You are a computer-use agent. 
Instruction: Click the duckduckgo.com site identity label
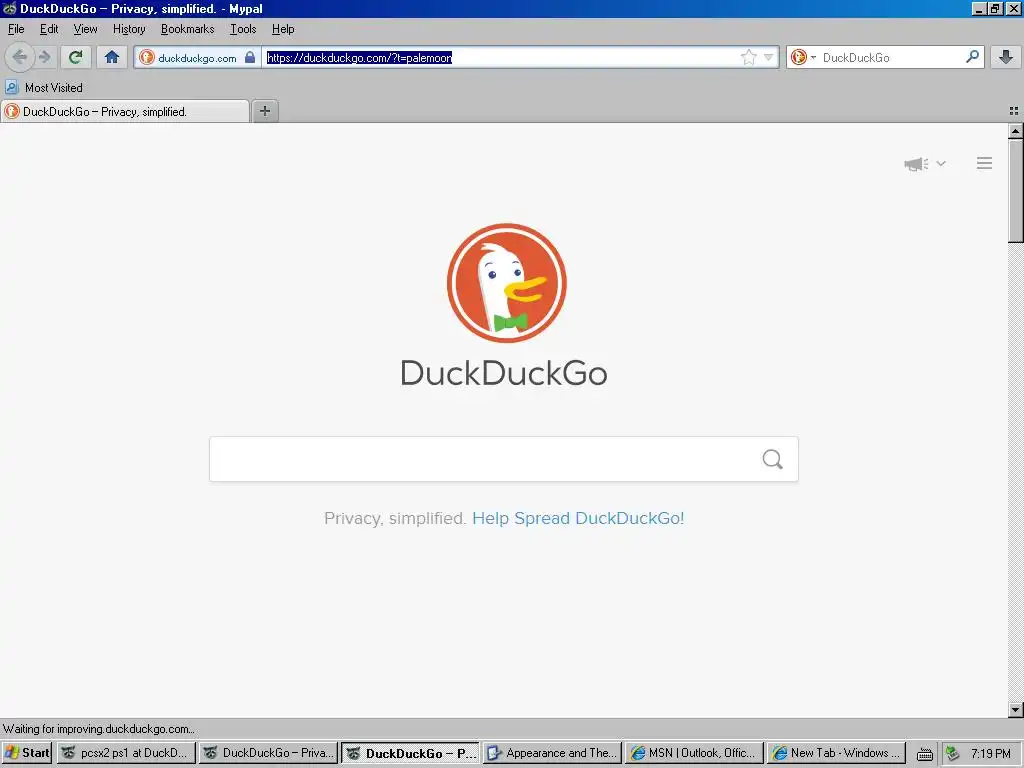click(x=197, y=58)
